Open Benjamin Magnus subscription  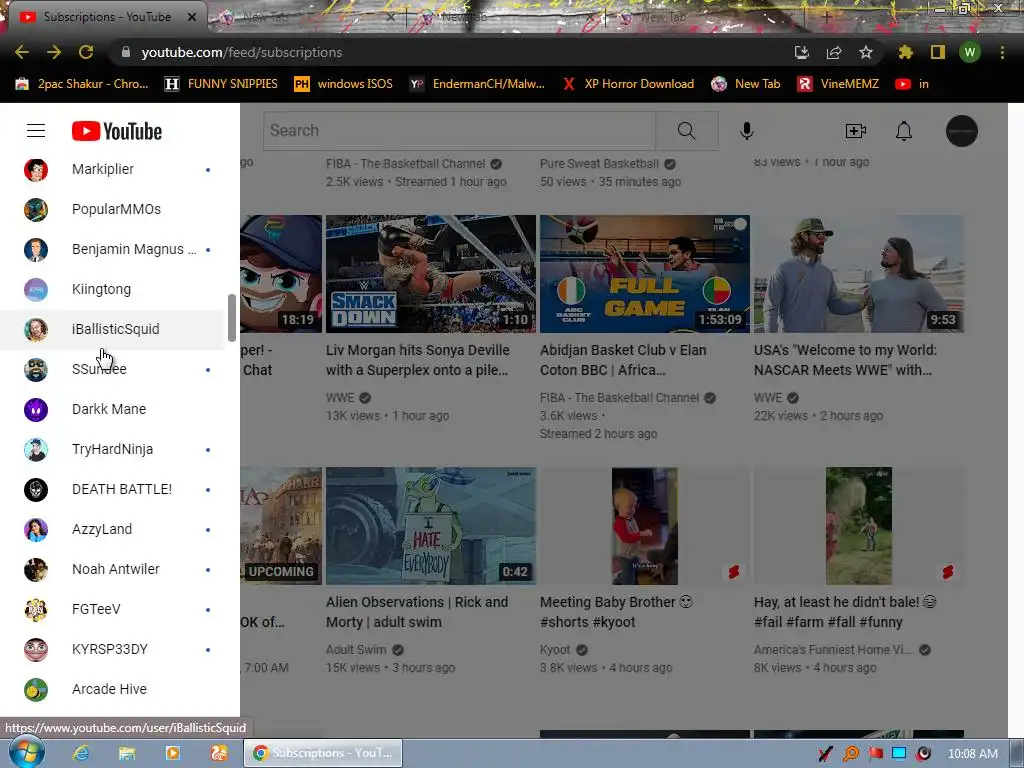(x=112, y=249)
